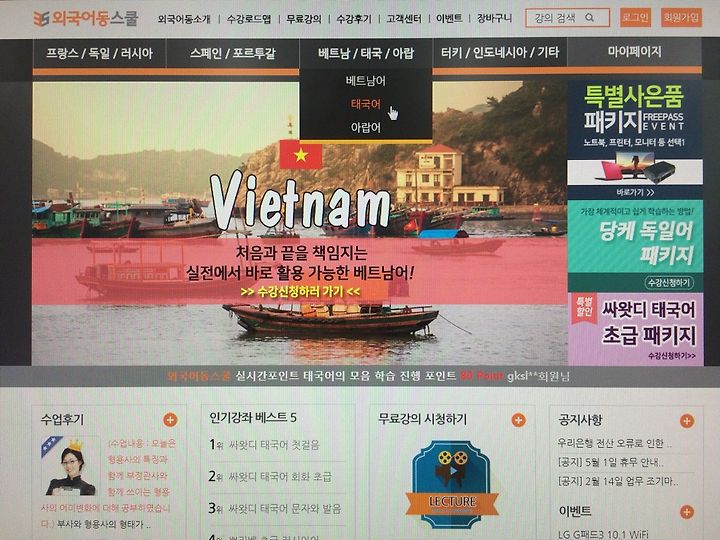Select 아랍어 from dropdown

[366, 128]
